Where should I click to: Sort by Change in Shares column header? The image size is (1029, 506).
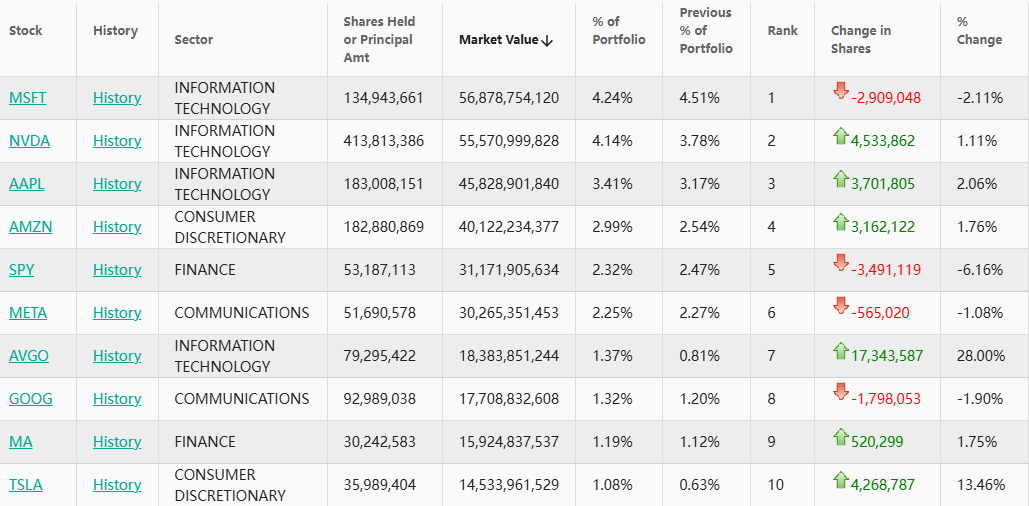click(860, 39)
